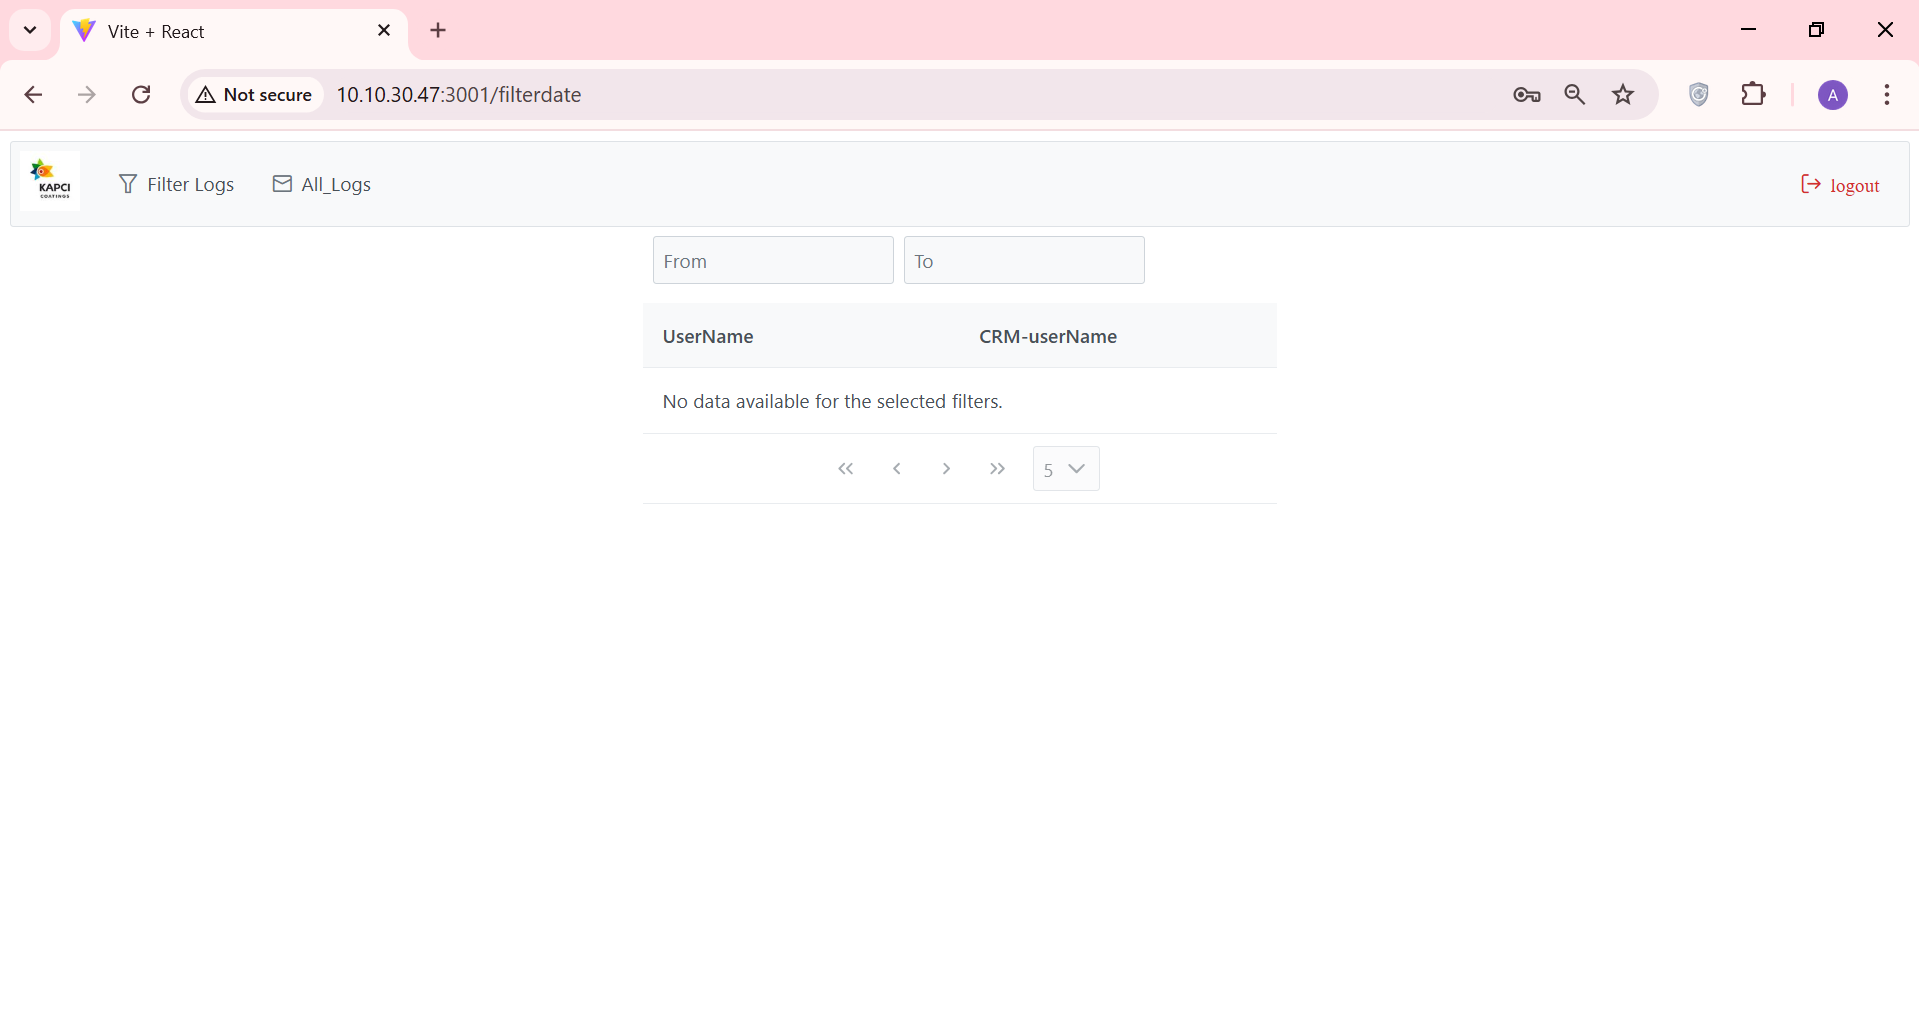Image resolution: width=1919 pixels, height=1018 pixels.
Task: Click the All_Logs envelope icon
Action: coord(283,184)
